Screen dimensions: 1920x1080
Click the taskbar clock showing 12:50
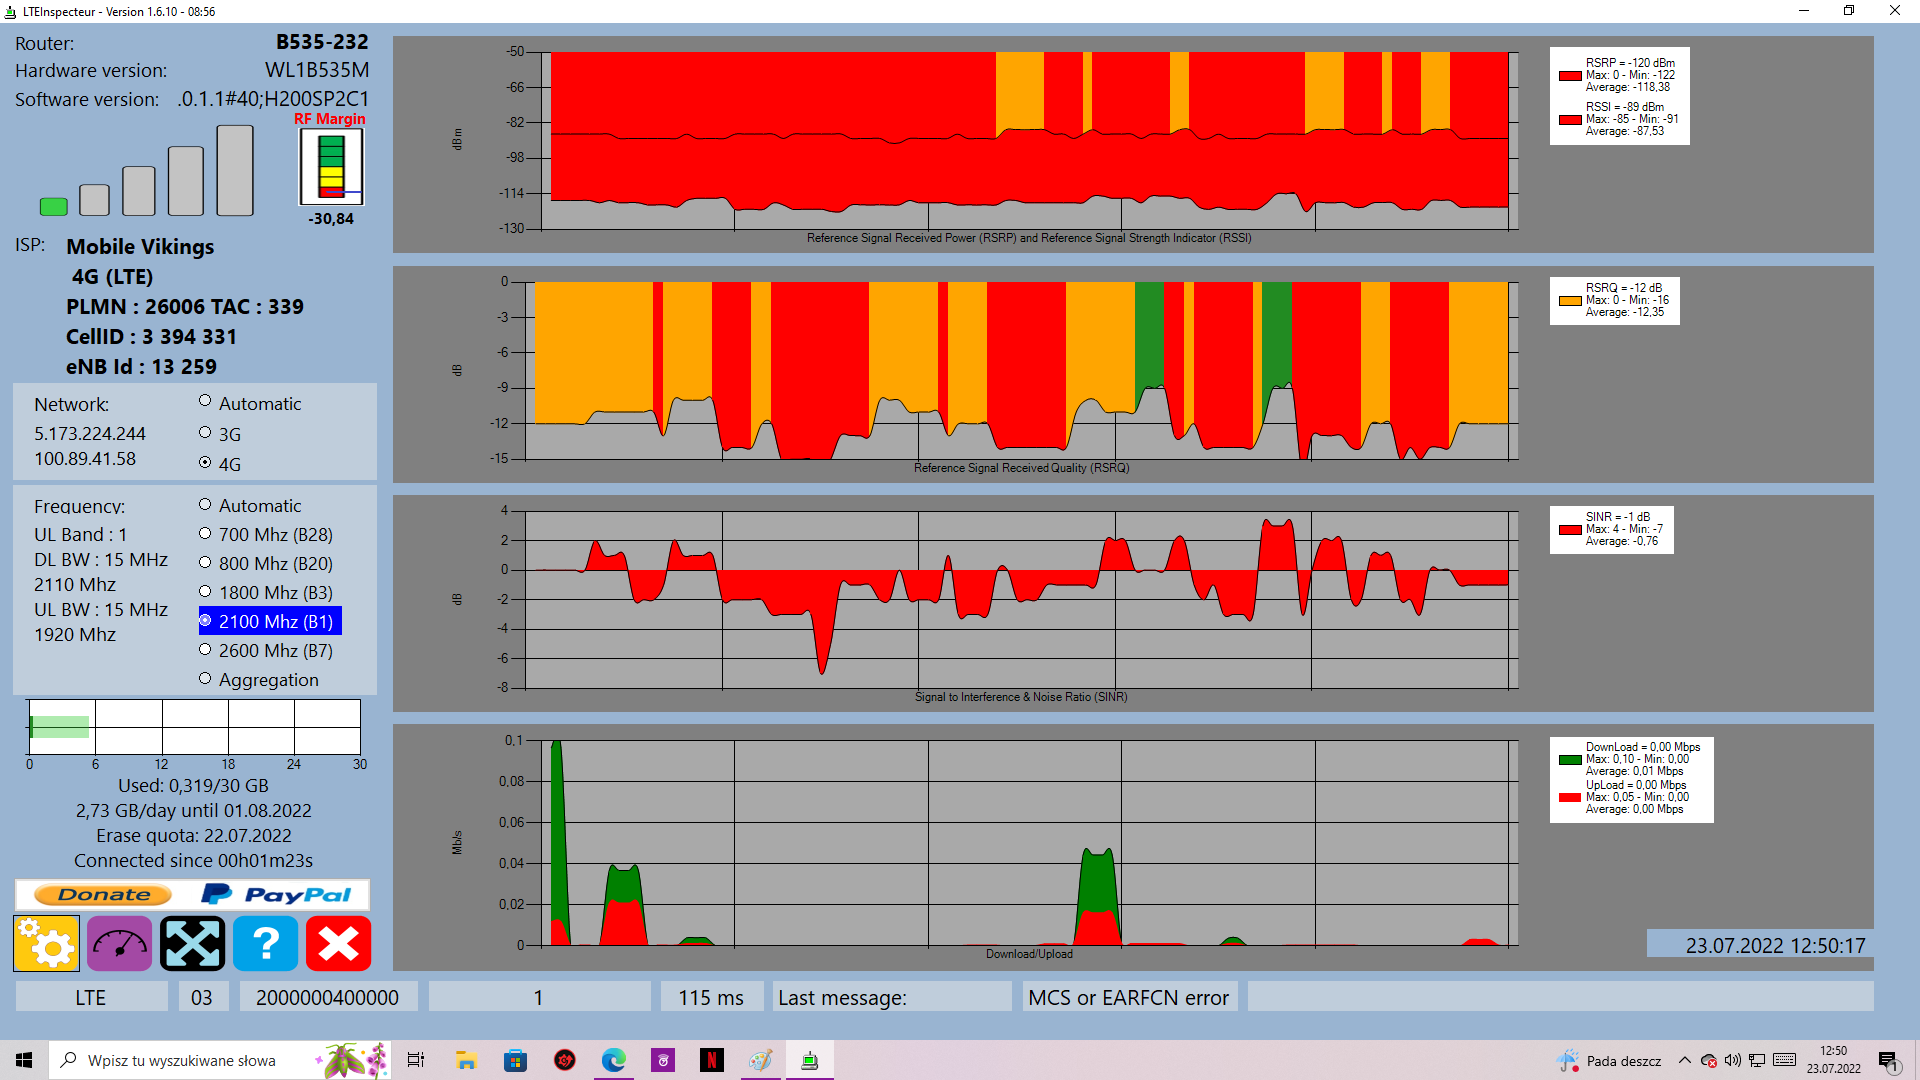click(1834, 1060)
